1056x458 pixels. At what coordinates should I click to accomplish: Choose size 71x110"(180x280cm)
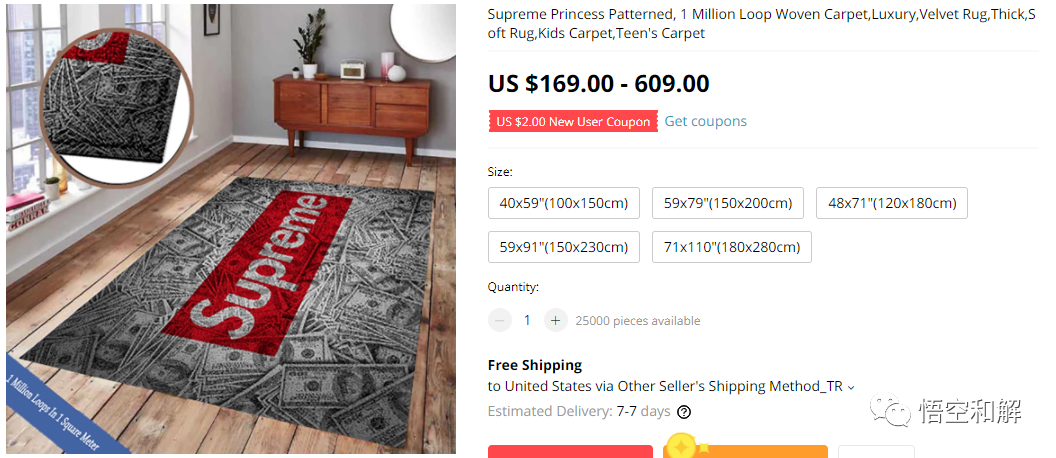[x=731, y=247]
